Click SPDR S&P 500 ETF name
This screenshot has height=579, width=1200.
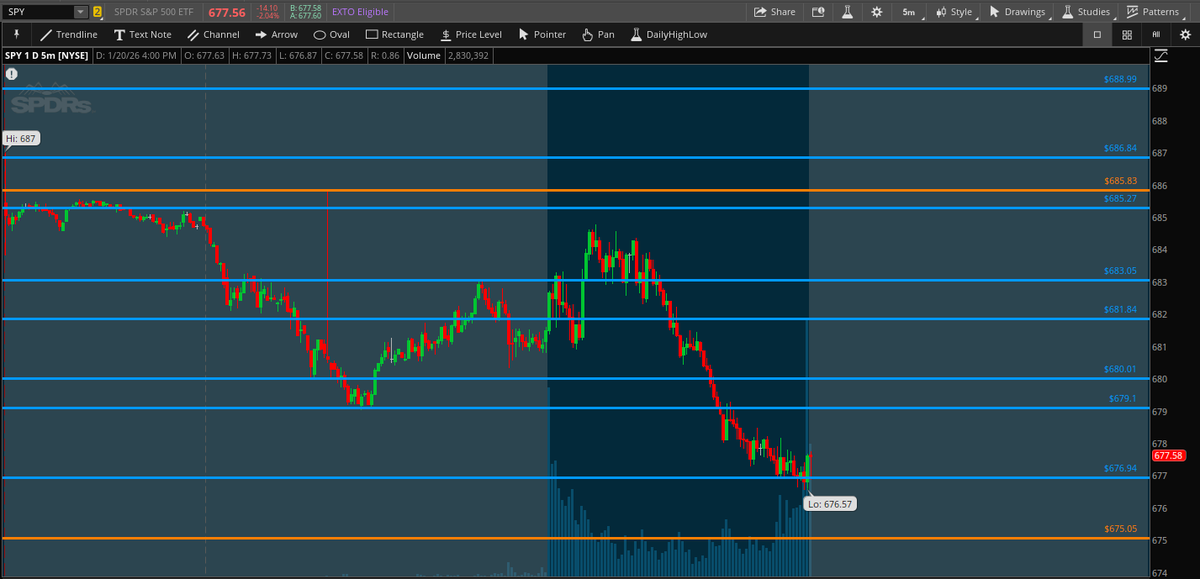click(x=156, y=12)
